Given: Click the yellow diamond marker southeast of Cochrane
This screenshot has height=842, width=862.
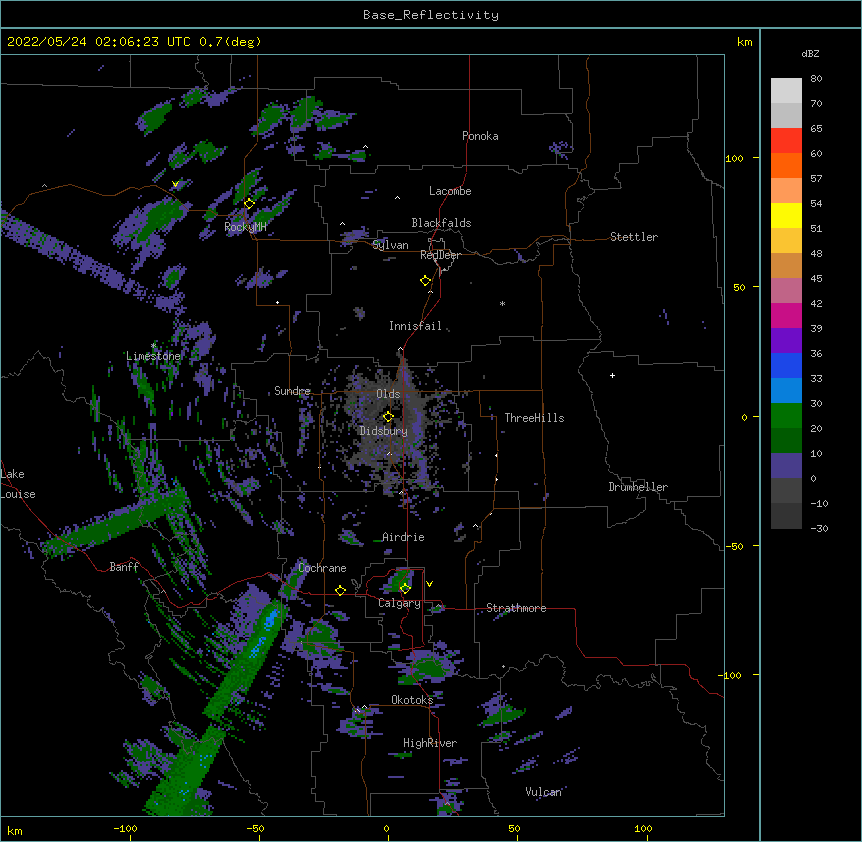Looking at the screenshot, I should tap(340, 591).
